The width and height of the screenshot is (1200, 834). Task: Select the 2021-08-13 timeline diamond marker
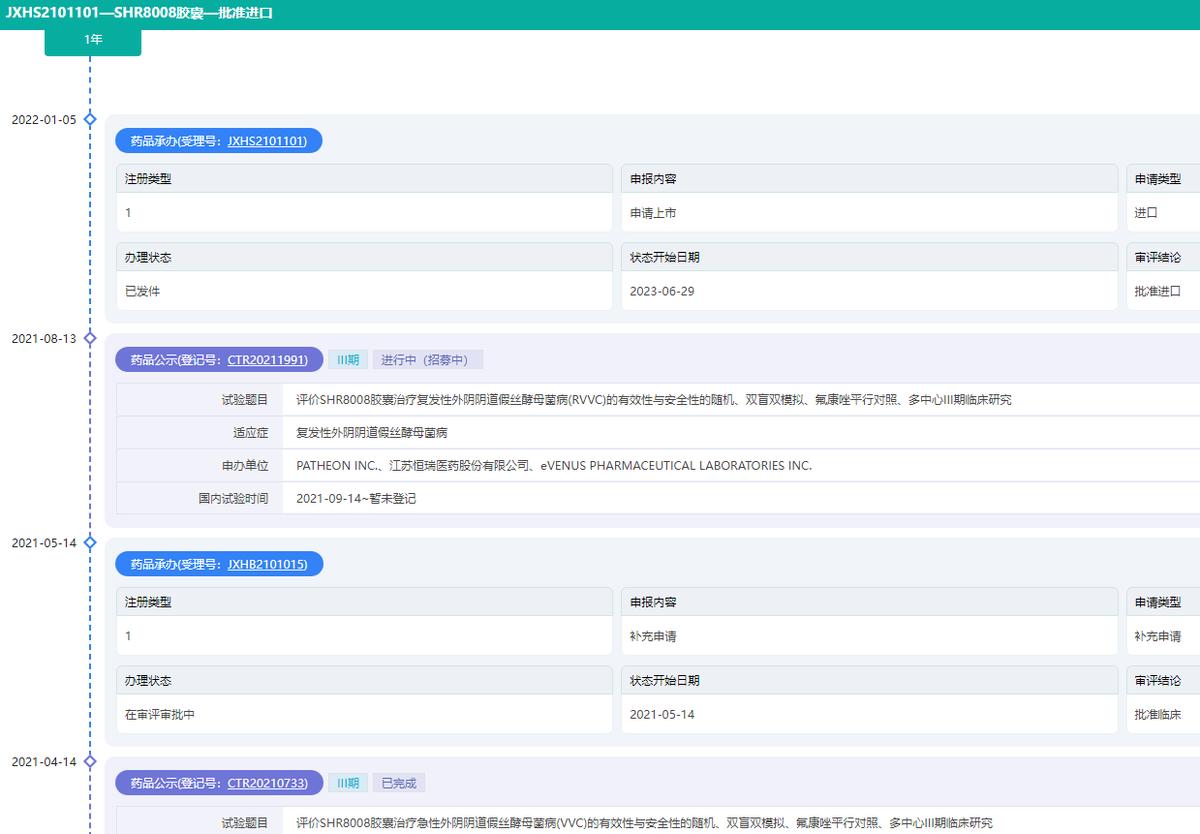(x=92, y=339)
